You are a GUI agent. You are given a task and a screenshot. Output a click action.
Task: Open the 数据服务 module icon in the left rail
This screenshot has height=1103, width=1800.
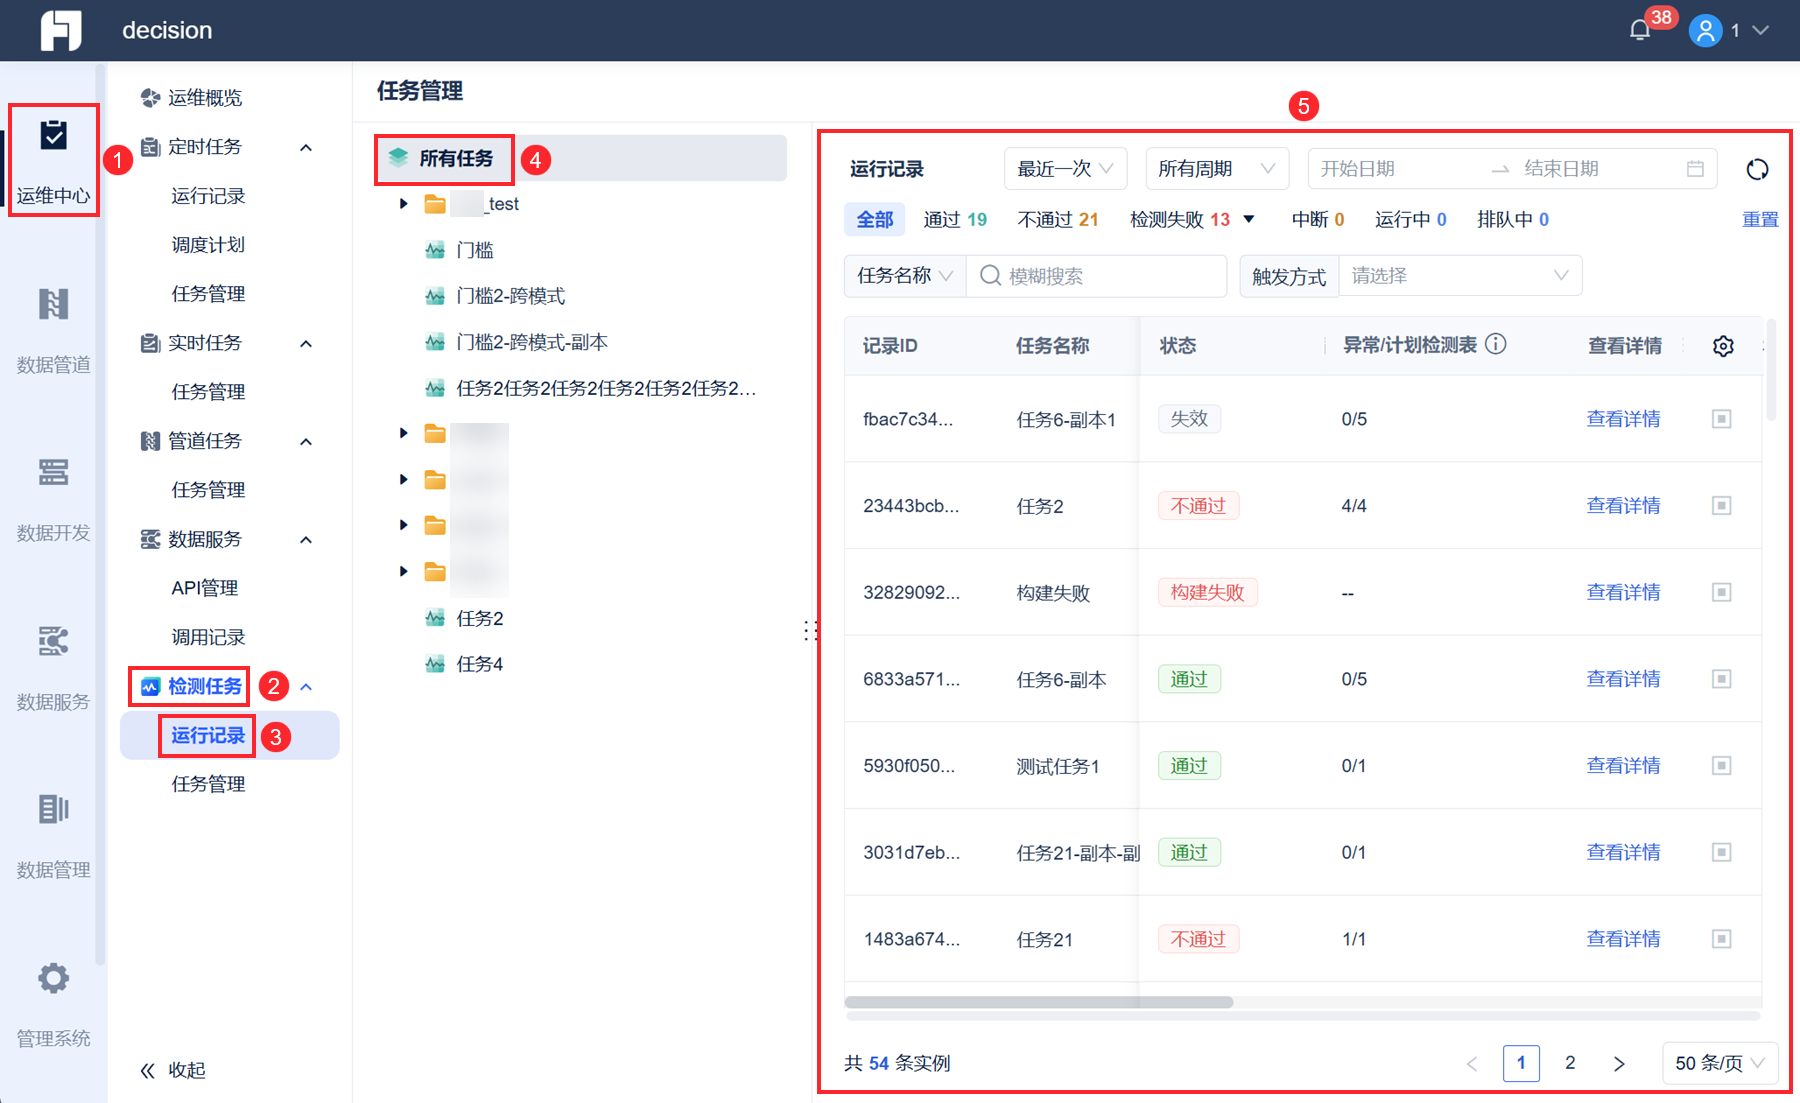[x=54, y=641]
